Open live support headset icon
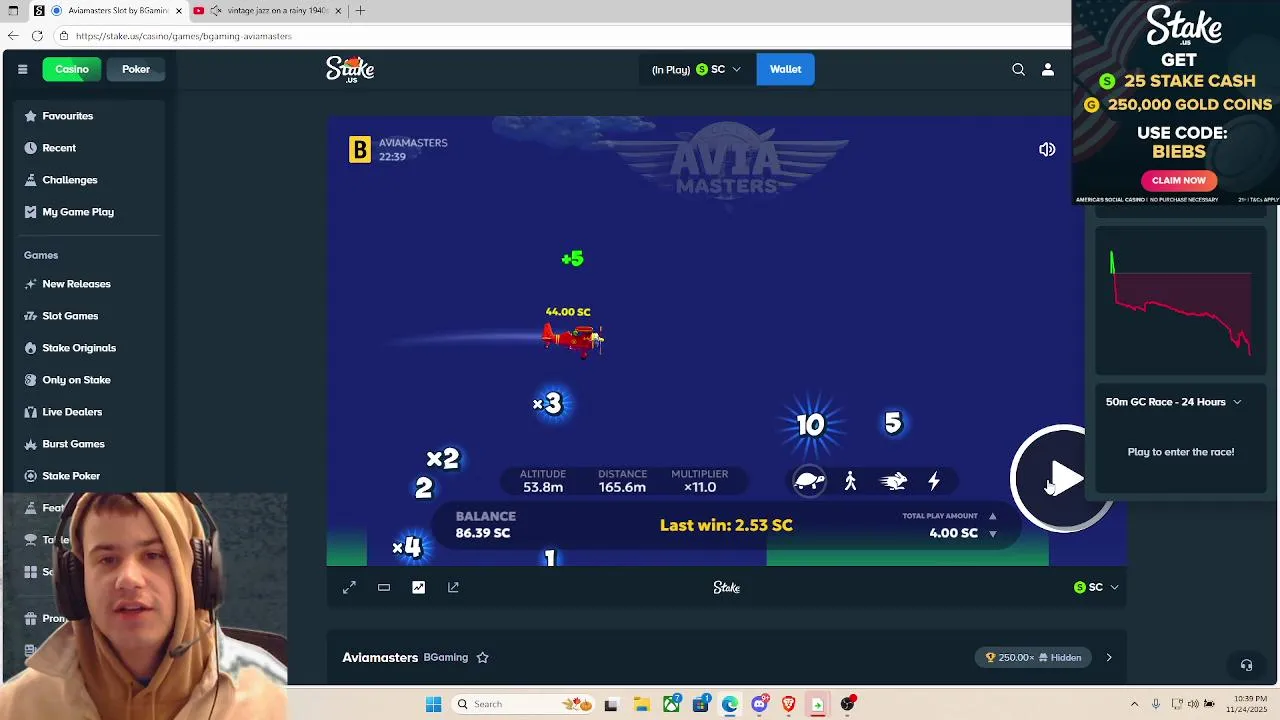The image size is (1280, 720). pos(1246,665)
